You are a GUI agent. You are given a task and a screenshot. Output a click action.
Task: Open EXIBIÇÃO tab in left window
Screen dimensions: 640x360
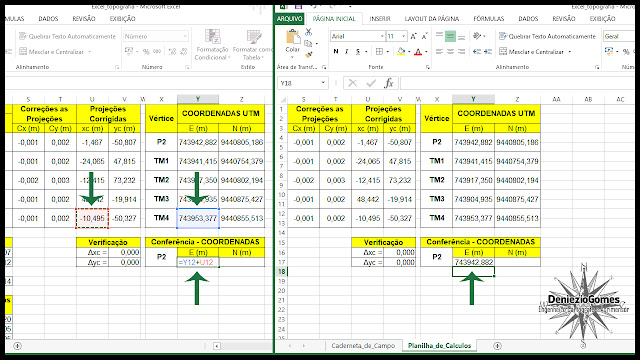coord(122,19)
